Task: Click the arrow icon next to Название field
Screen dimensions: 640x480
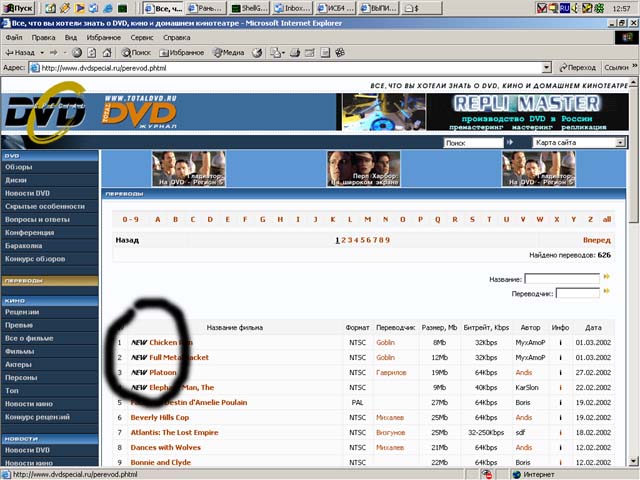Action: click(x=607, y=277)
